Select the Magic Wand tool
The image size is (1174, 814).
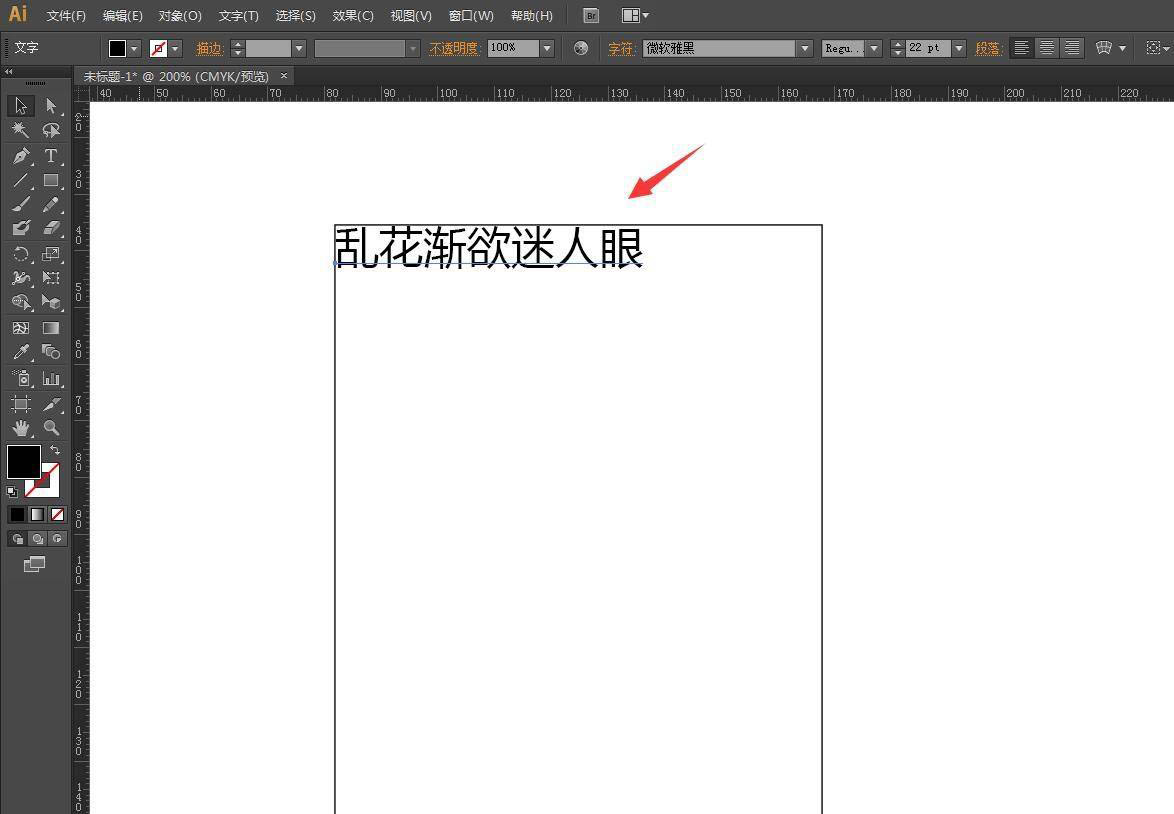[20, 130]
